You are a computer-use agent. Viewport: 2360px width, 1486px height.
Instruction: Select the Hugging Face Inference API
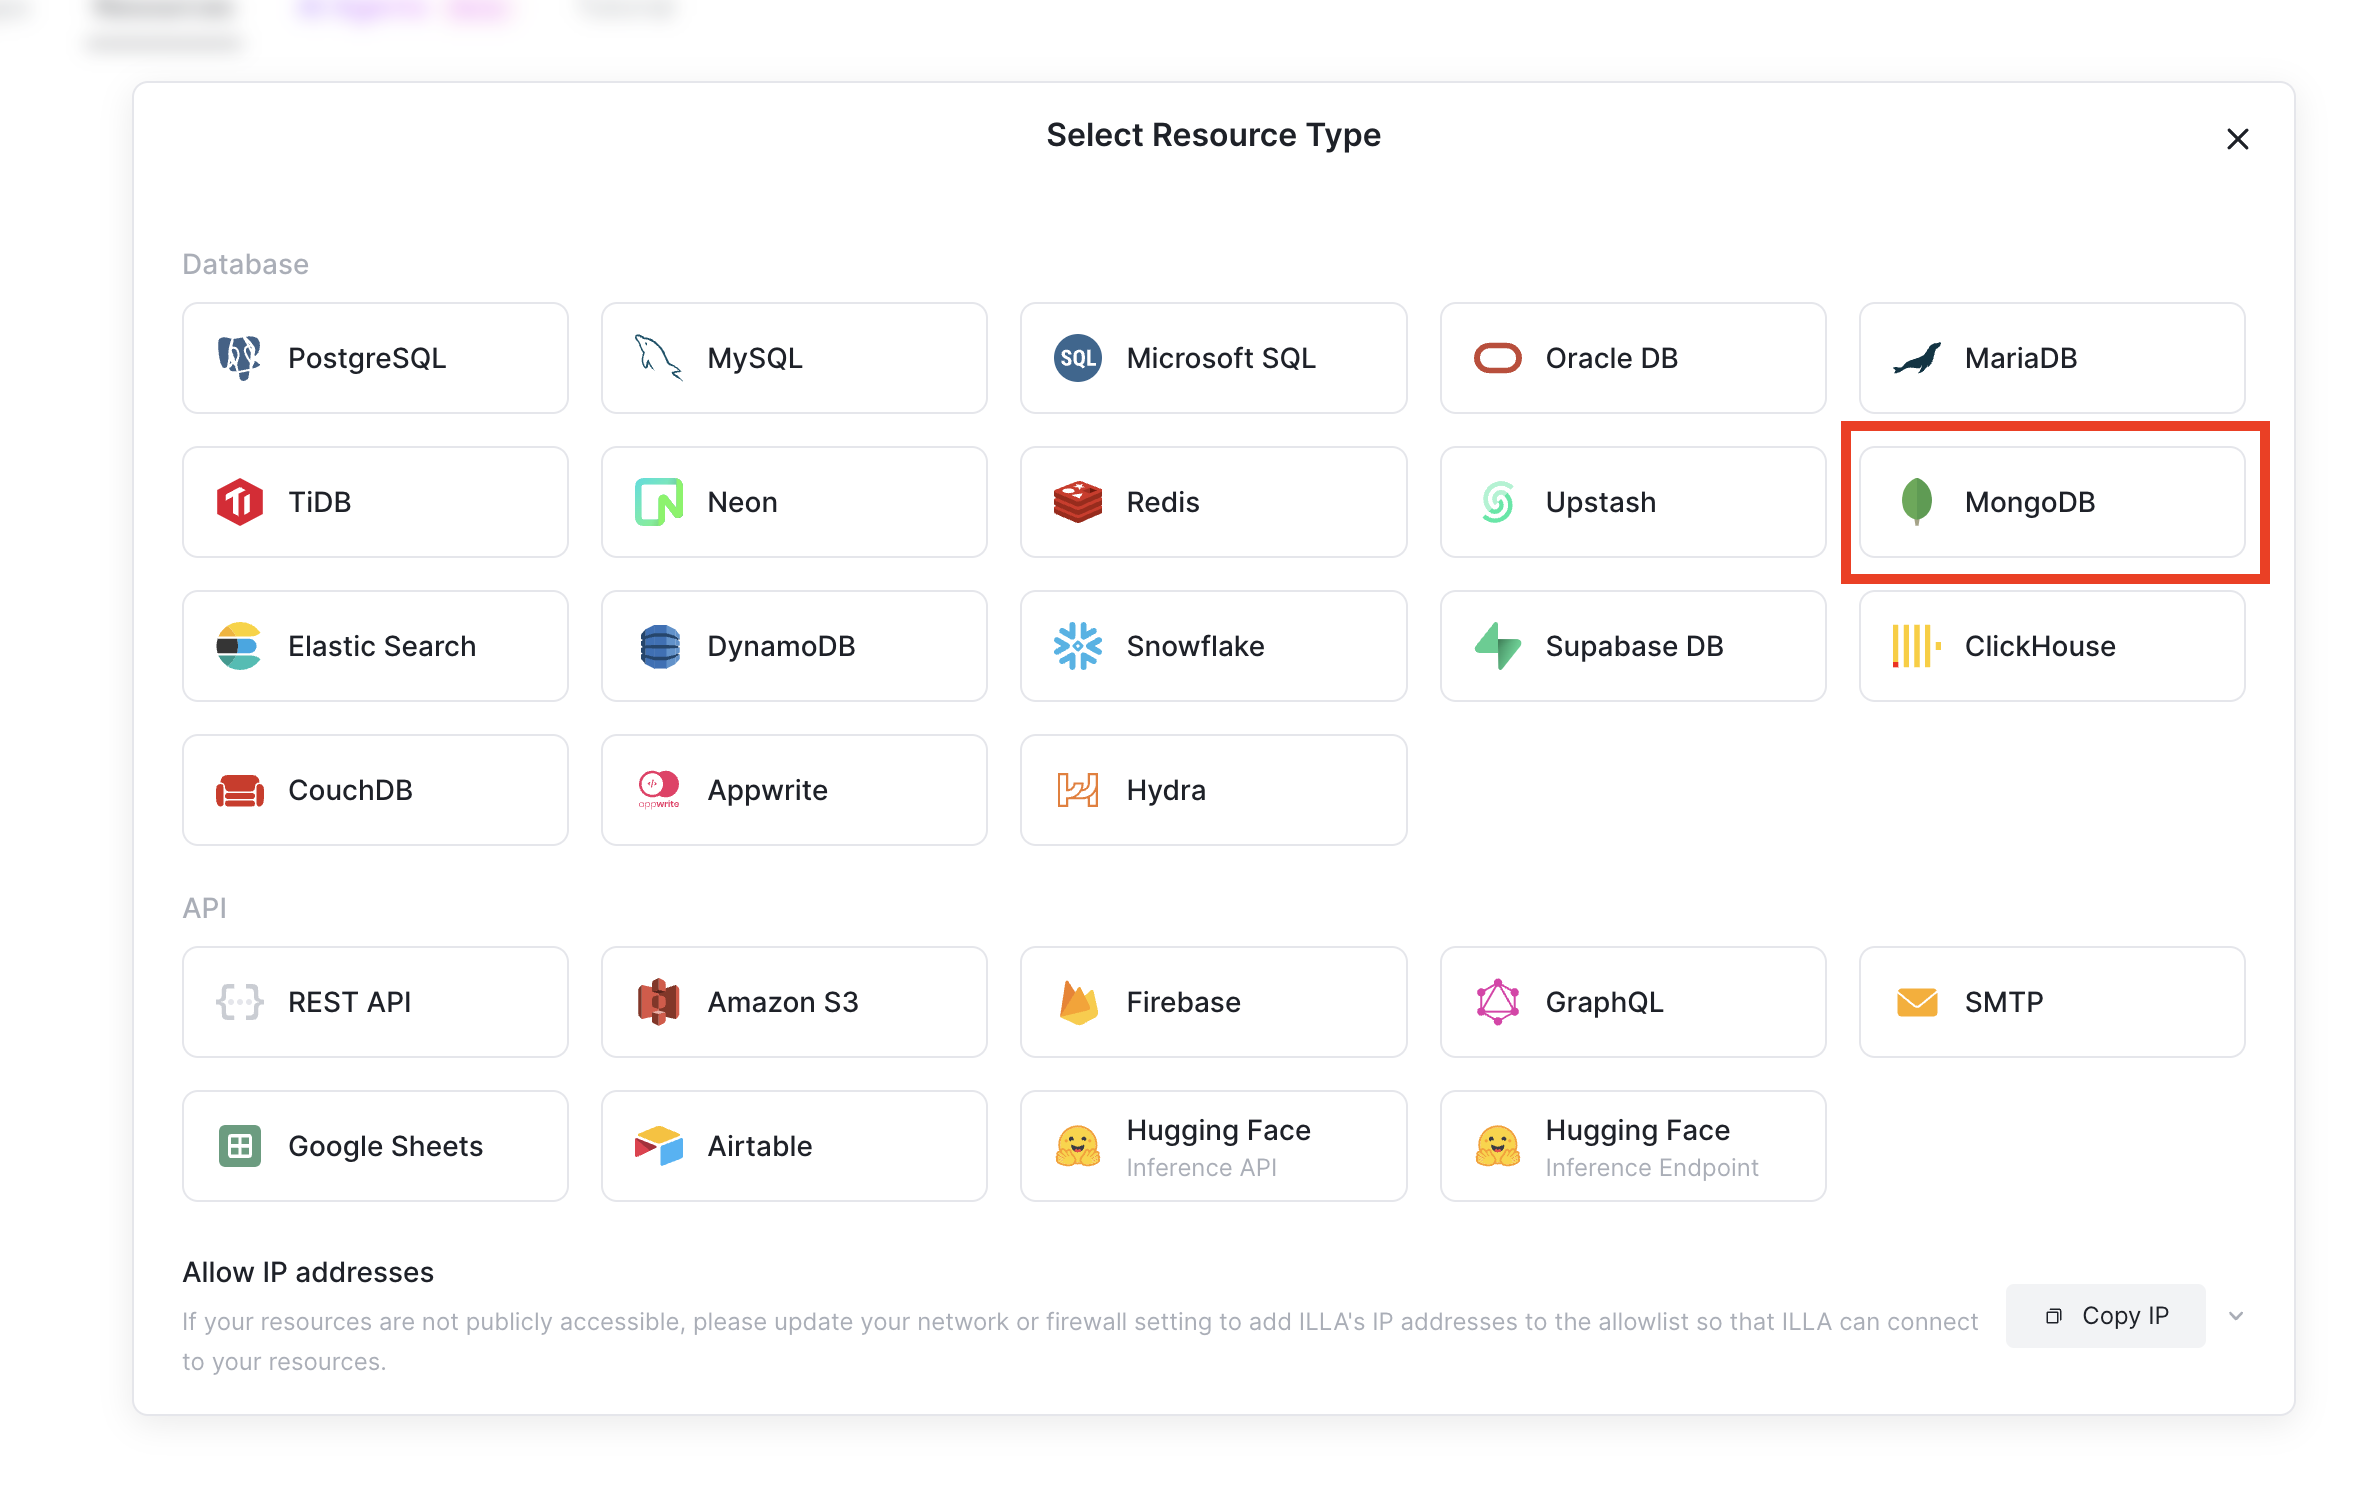[x=1212, y=1146]
